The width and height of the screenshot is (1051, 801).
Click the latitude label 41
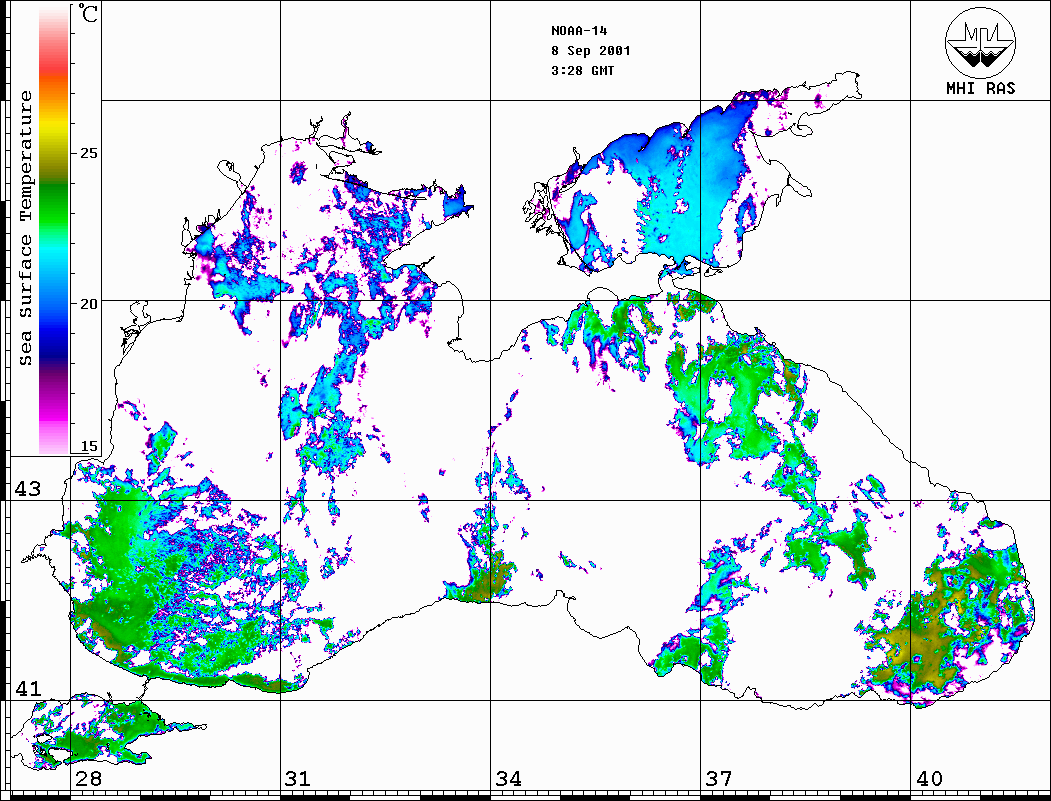click(x=27, y=689)
